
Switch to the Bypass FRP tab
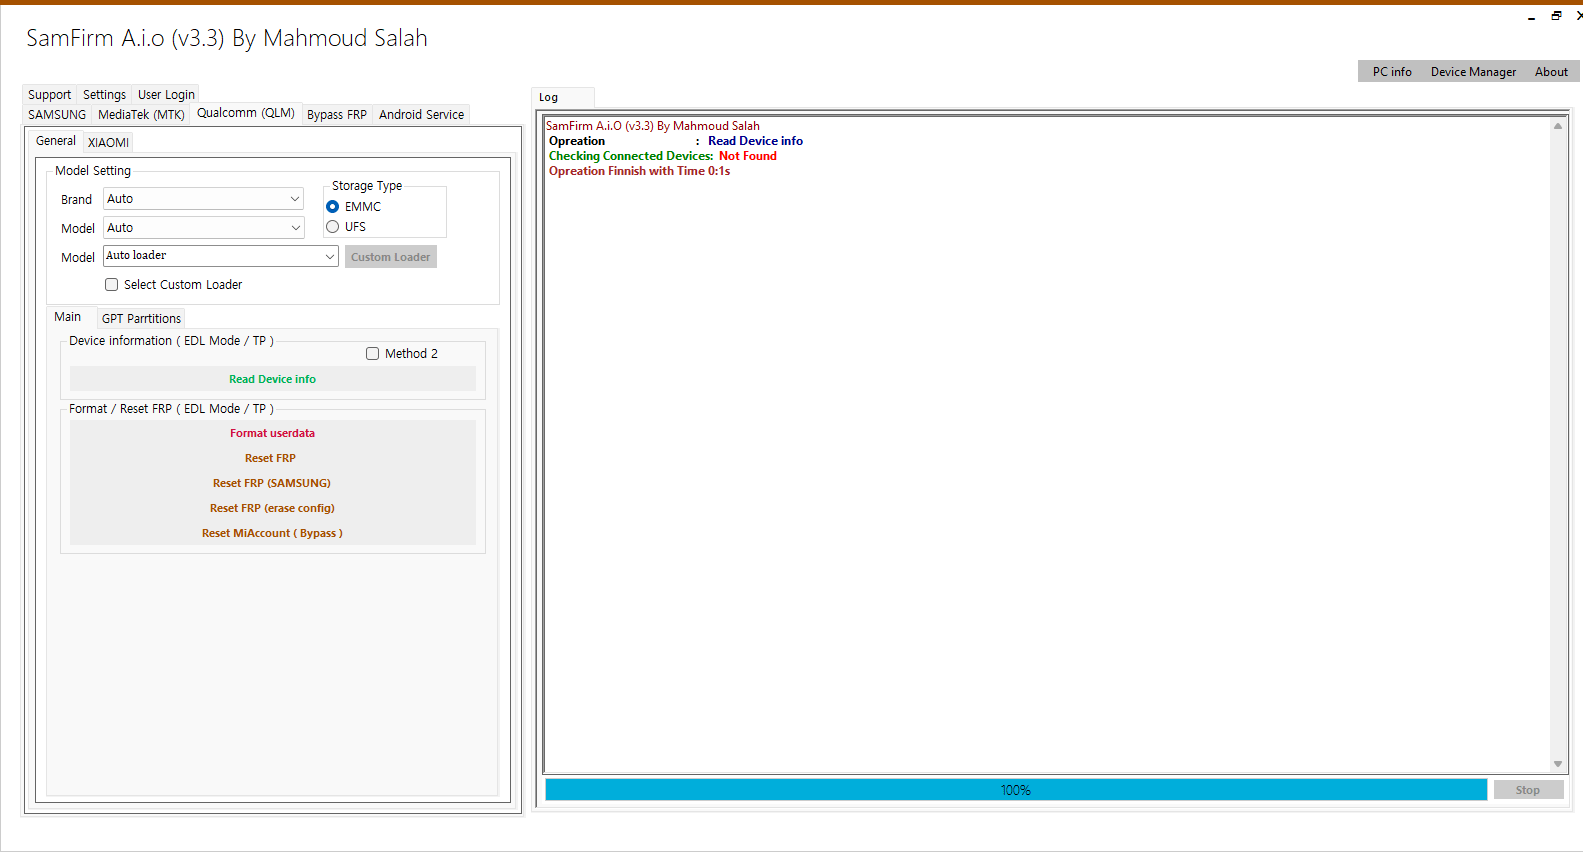(337, 115)
